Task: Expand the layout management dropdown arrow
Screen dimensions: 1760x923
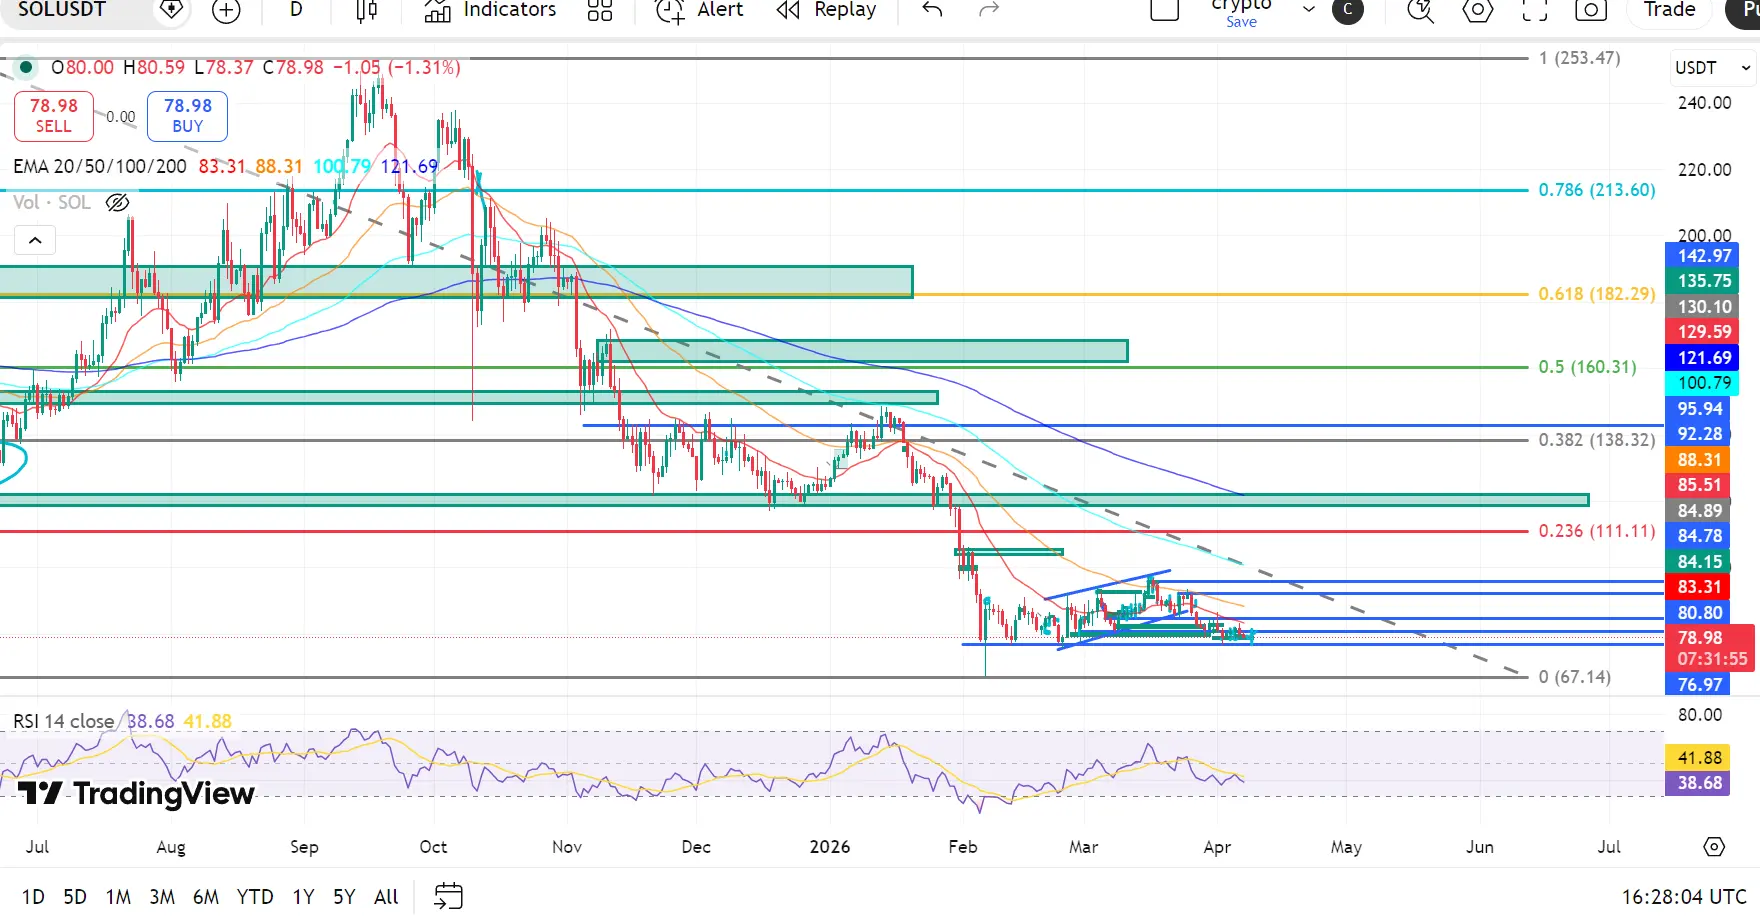Action: point(1309,10)
